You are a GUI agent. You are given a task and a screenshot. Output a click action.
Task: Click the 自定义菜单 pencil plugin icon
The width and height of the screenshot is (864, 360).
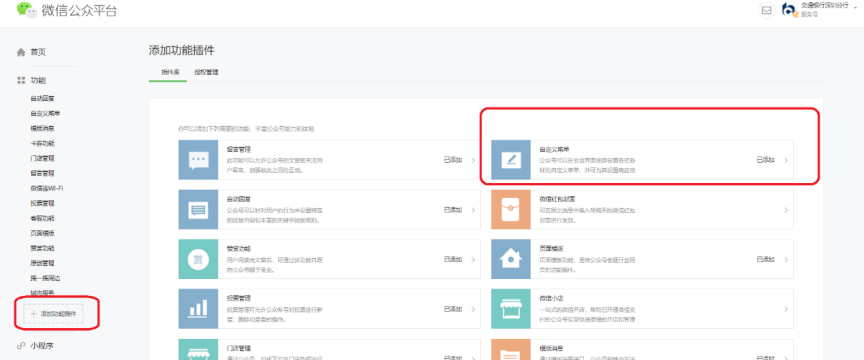[511, 160]
